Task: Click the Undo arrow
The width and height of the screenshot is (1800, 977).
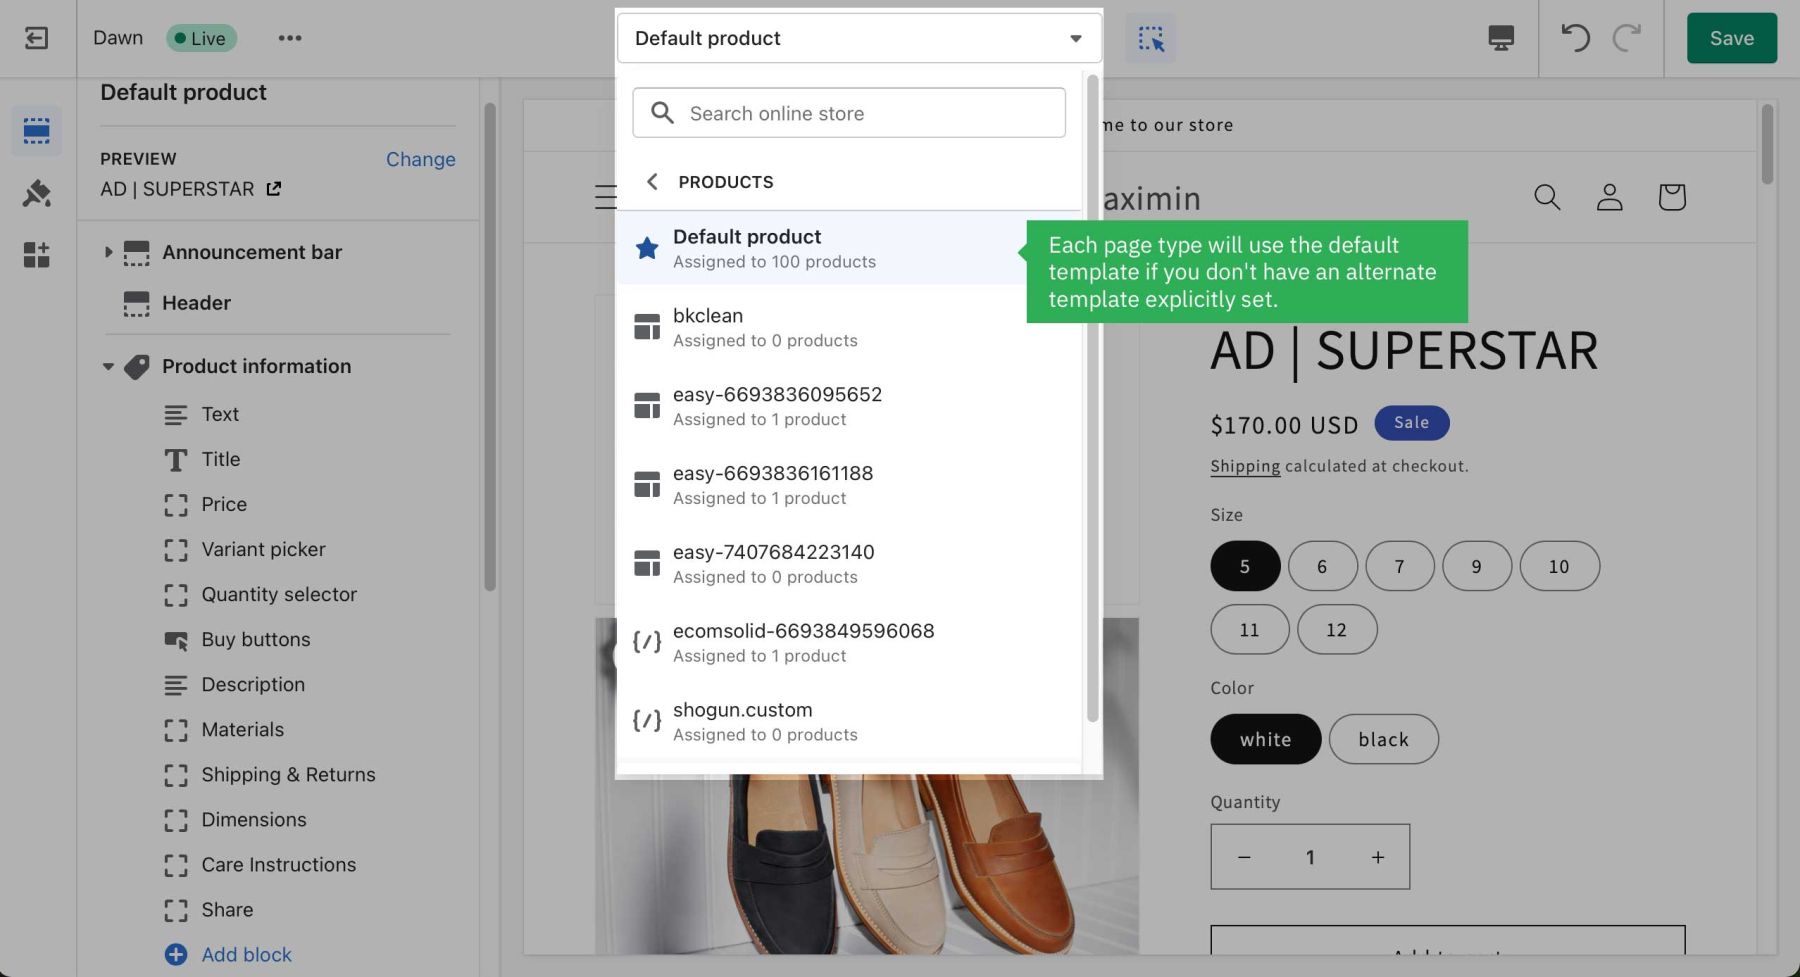Action: tap(1575, 38)
